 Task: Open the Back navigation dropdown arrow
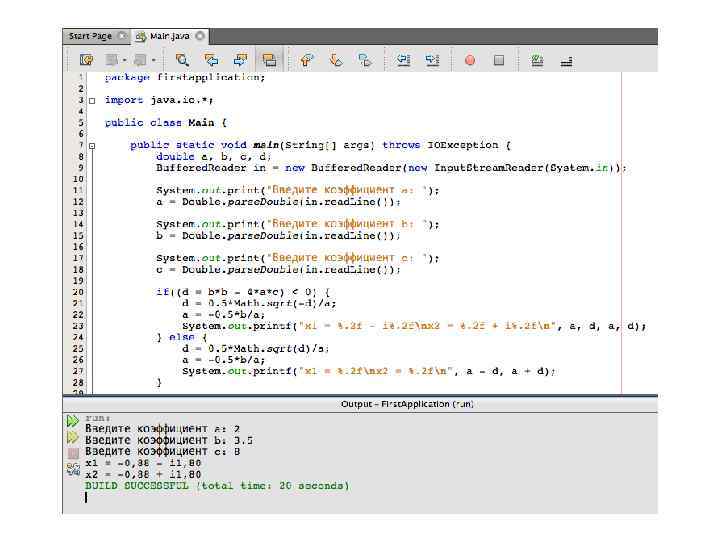[125, 60]
